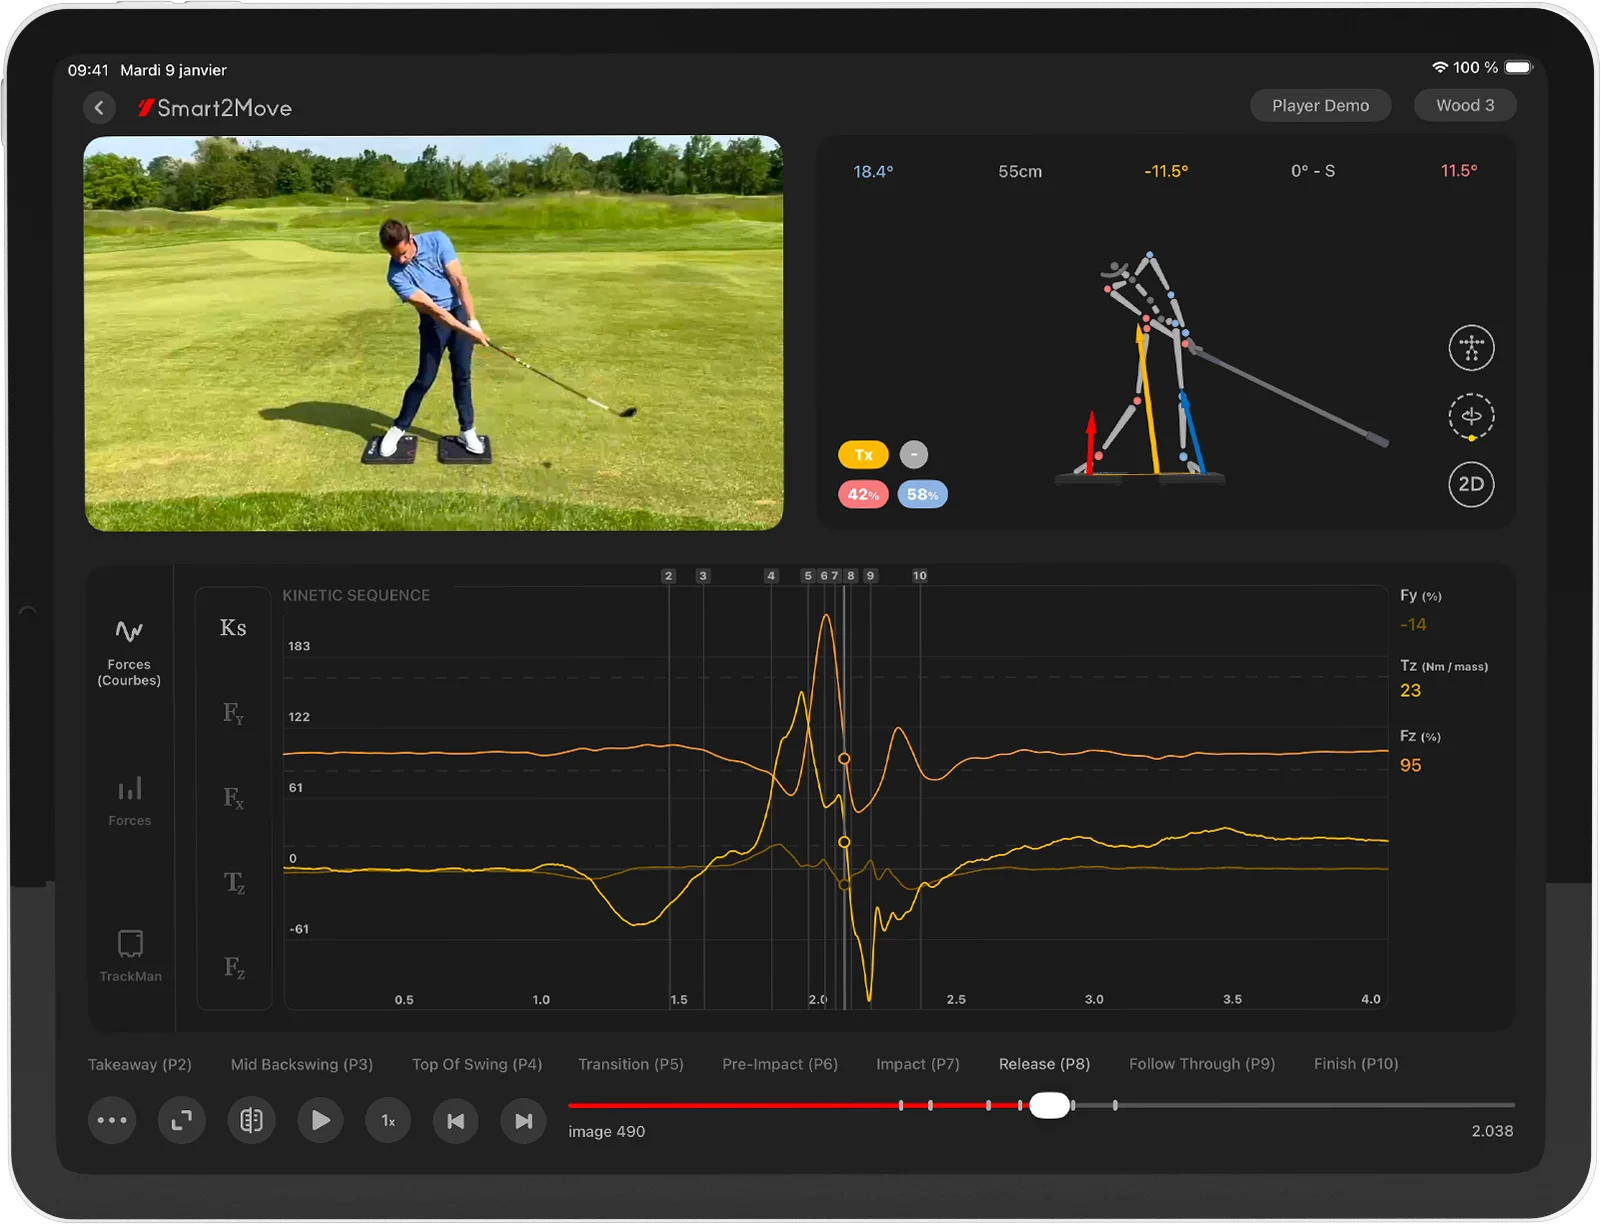Change the 1x playback speed
The width and height of the screenshot is (1601, 1224).
point(388,1121)
